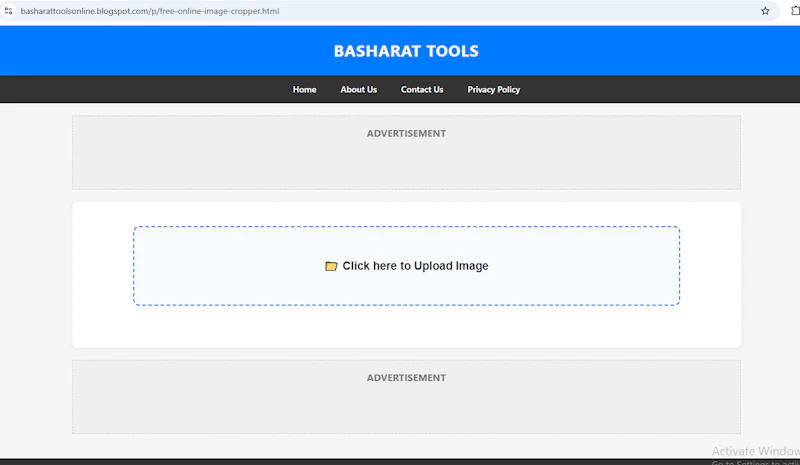Click the BASHARAT TOOLS site title

tap(406, 51)
